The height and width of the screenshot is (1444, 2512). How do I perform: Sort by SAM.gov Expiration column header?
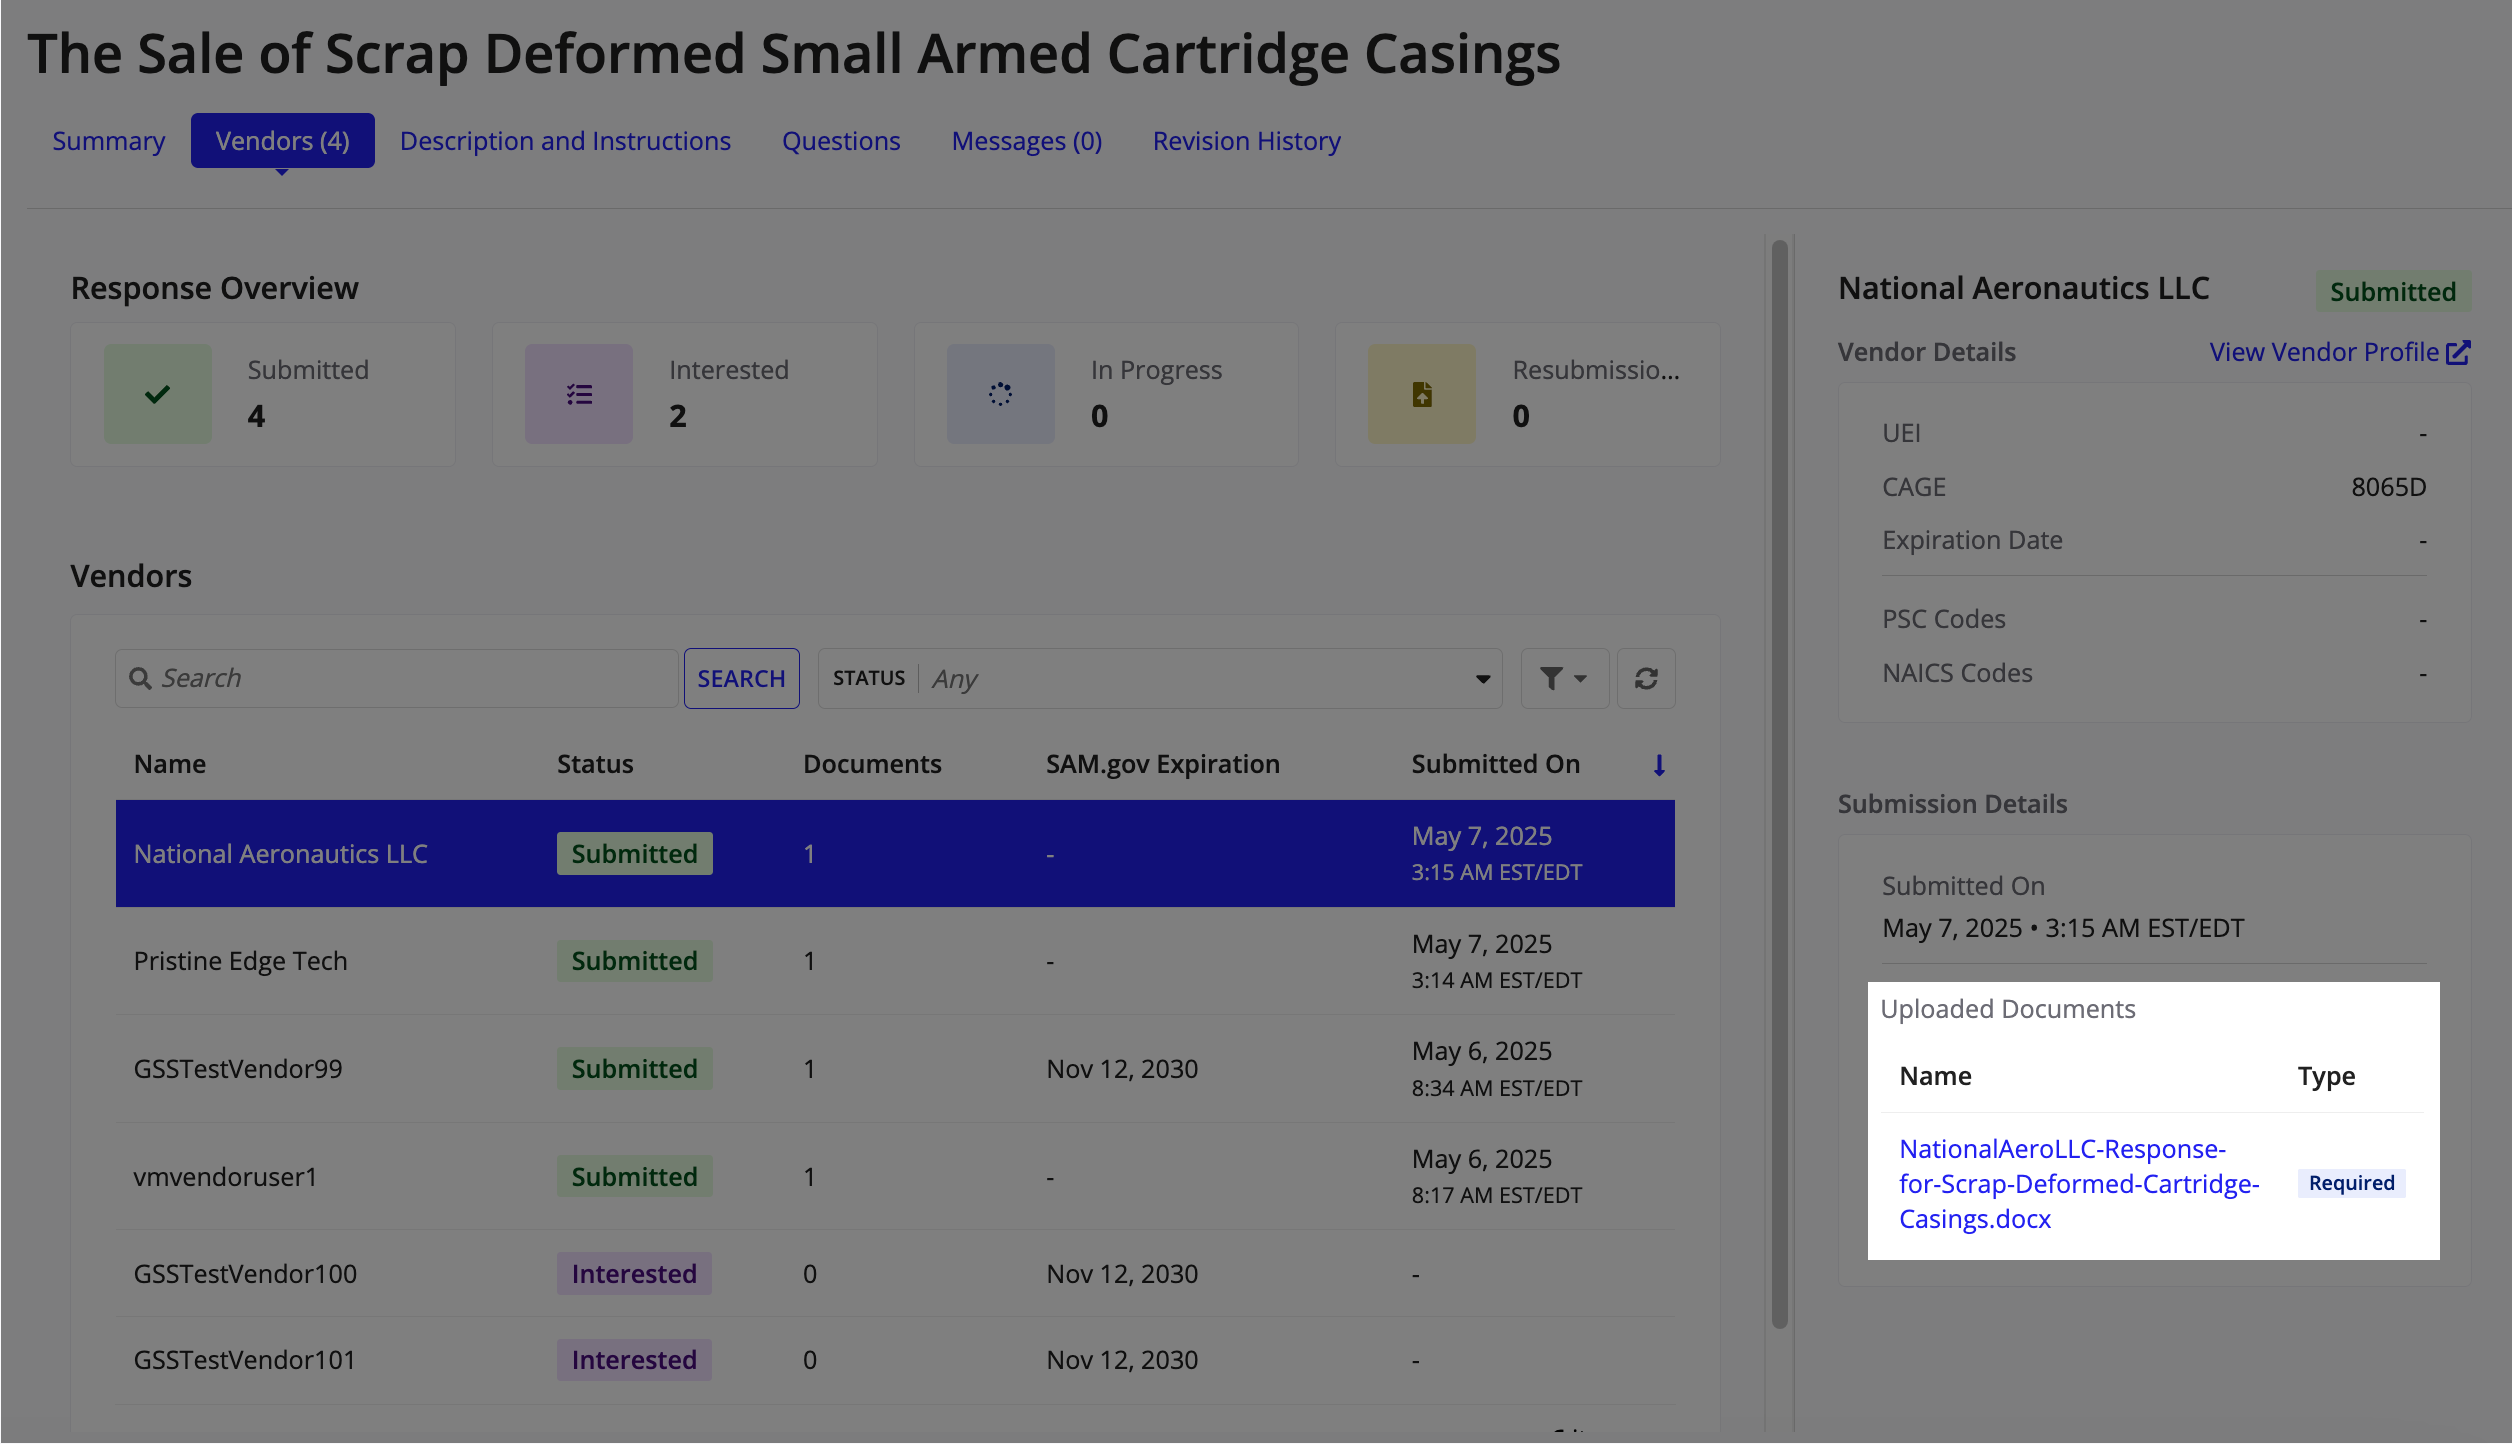point(1163,764)
